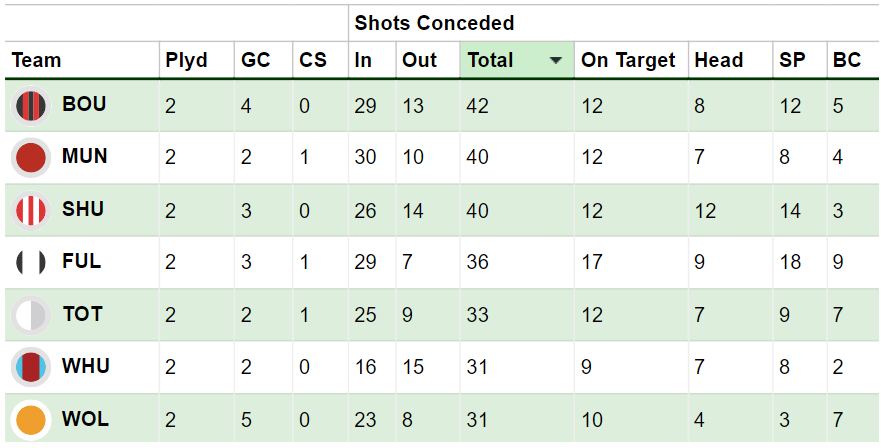This screenshot has width=881, height=448.
Task: Select the TOT half-white badge icon
Action: 31,315
